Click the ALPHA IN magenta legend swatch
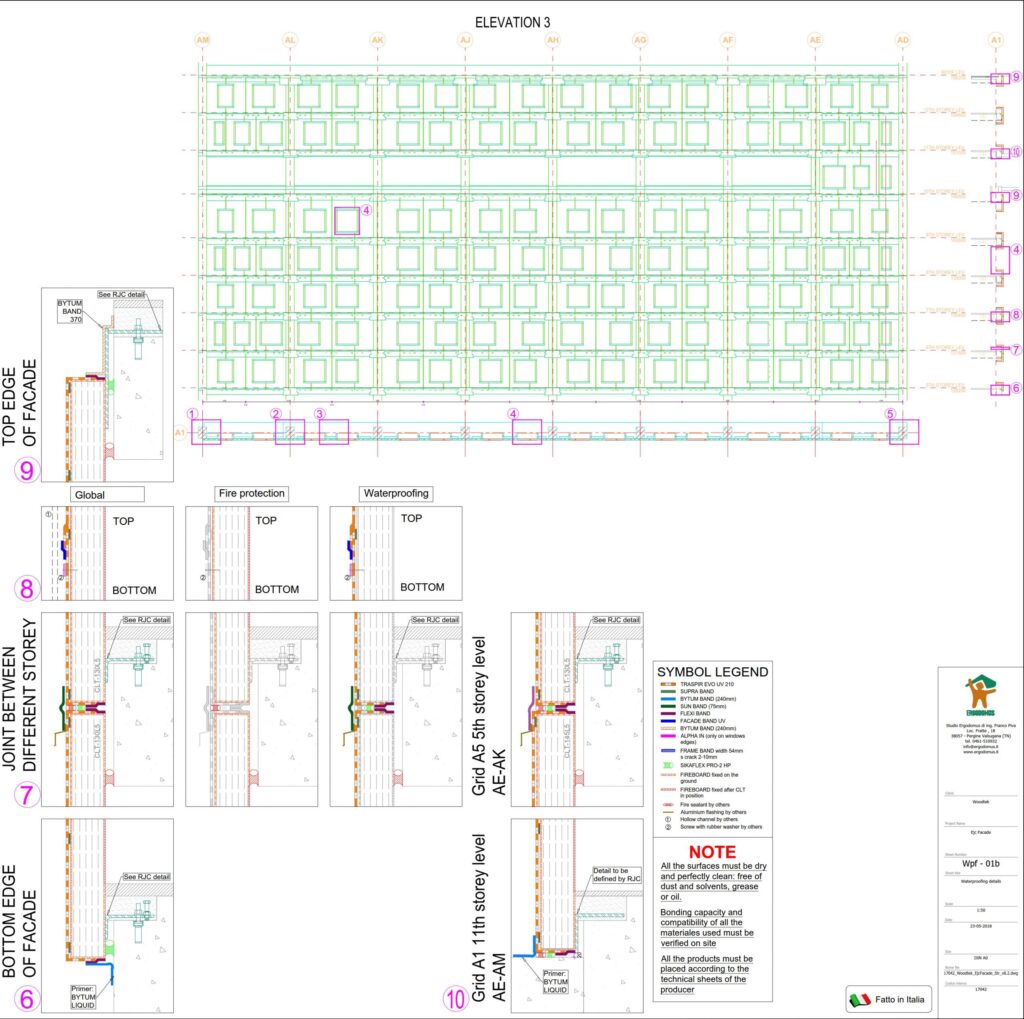 (x=668, y=736)
